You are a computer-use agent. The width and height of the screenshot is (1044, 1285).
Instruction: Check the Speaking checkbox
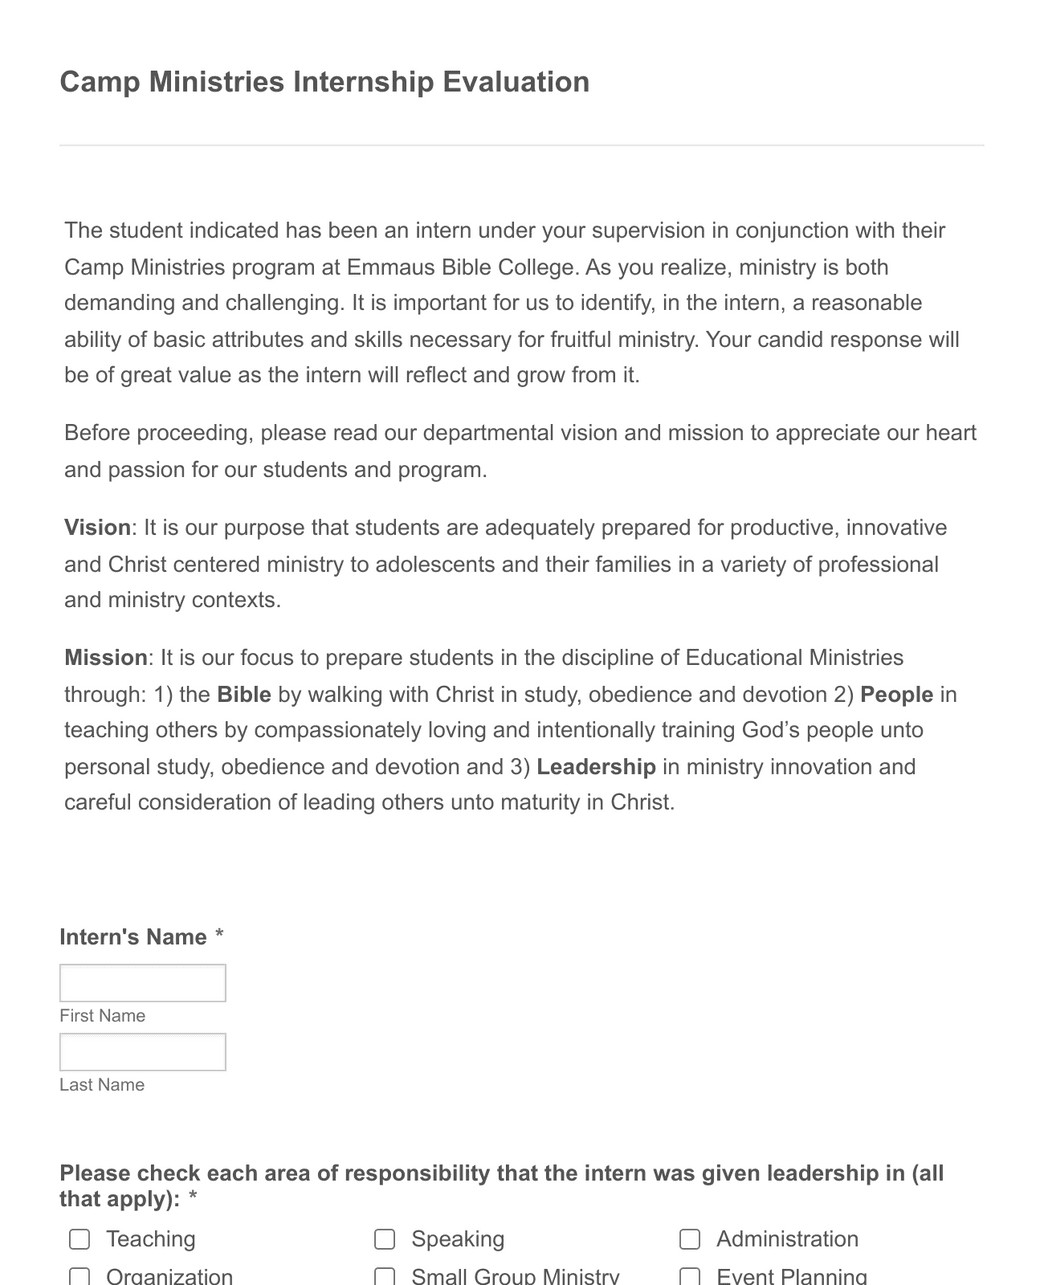pyautogui.click(x=385, y=1238)
